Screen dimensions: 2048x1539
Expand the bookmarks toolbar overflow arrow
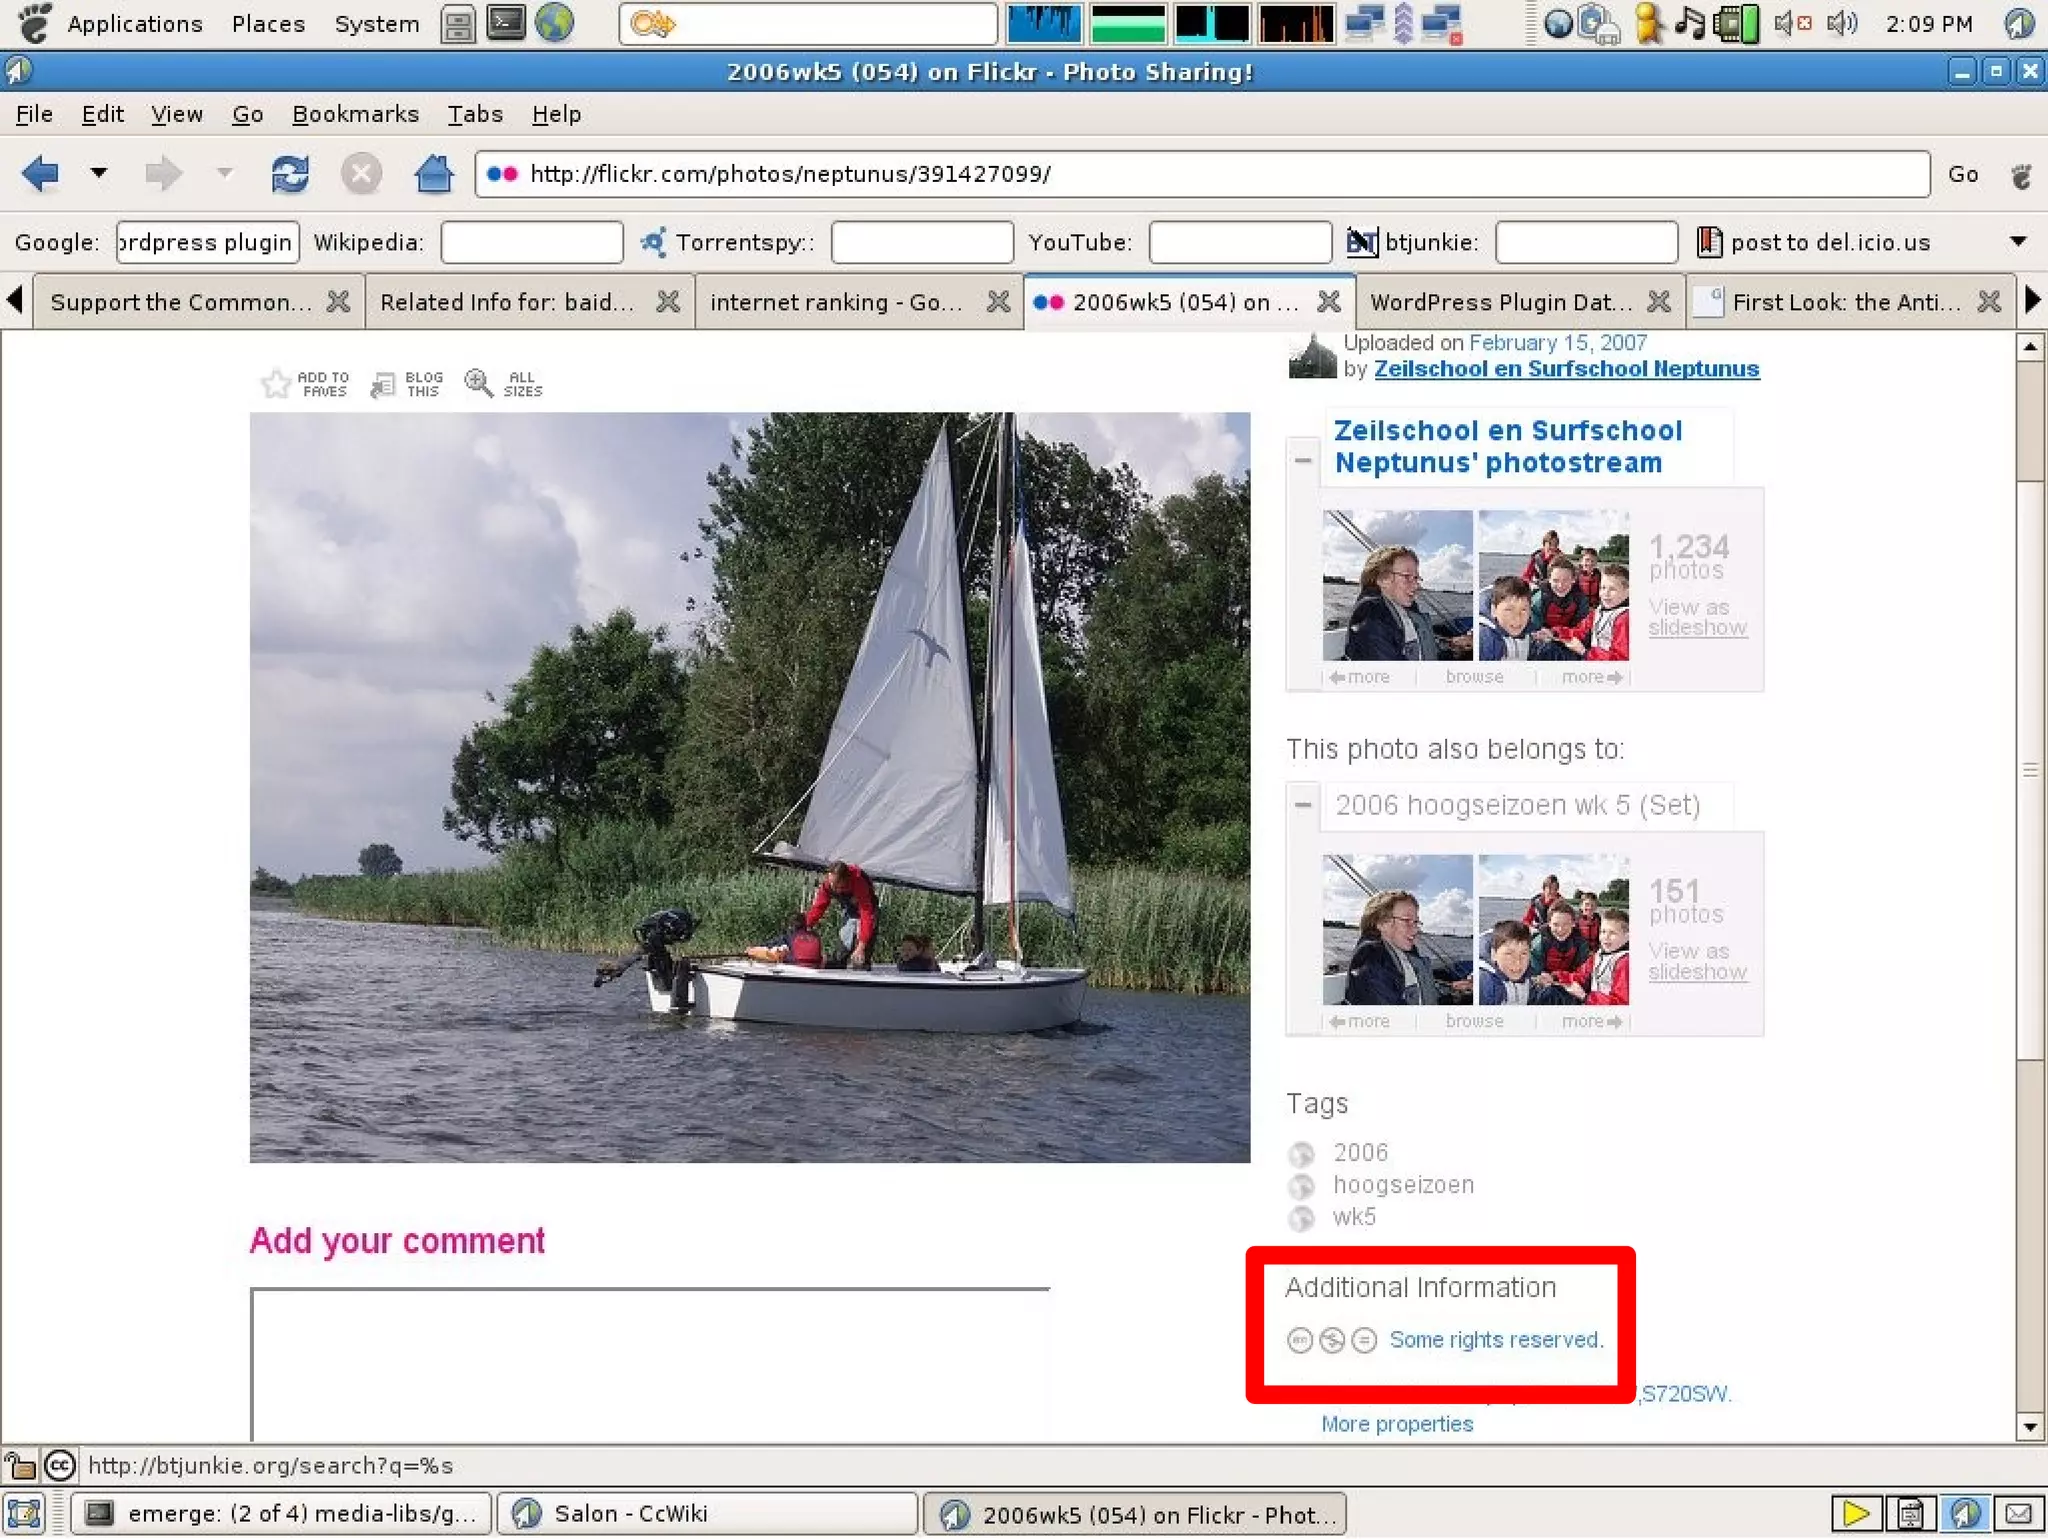click(x=2018, y=241)
